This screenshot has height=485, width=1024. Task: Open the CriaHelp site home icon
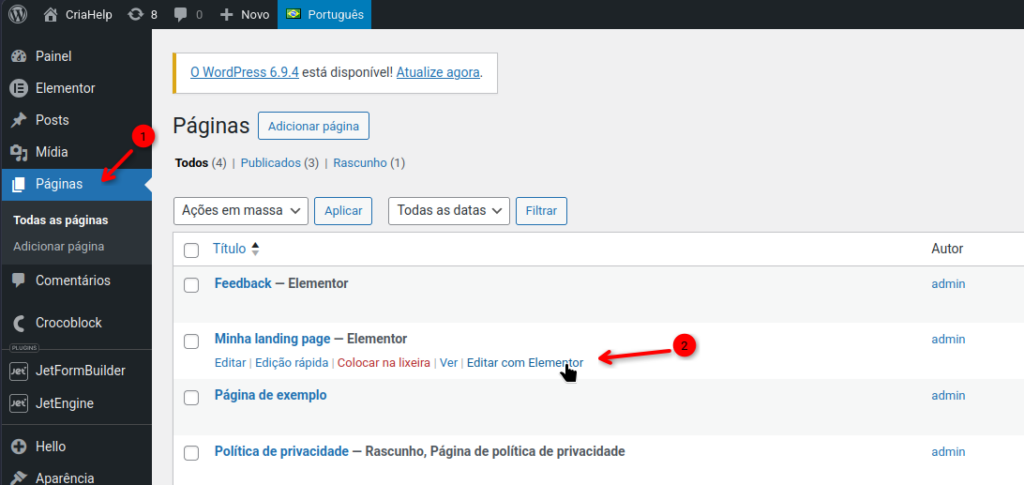[x=51, y=15]
